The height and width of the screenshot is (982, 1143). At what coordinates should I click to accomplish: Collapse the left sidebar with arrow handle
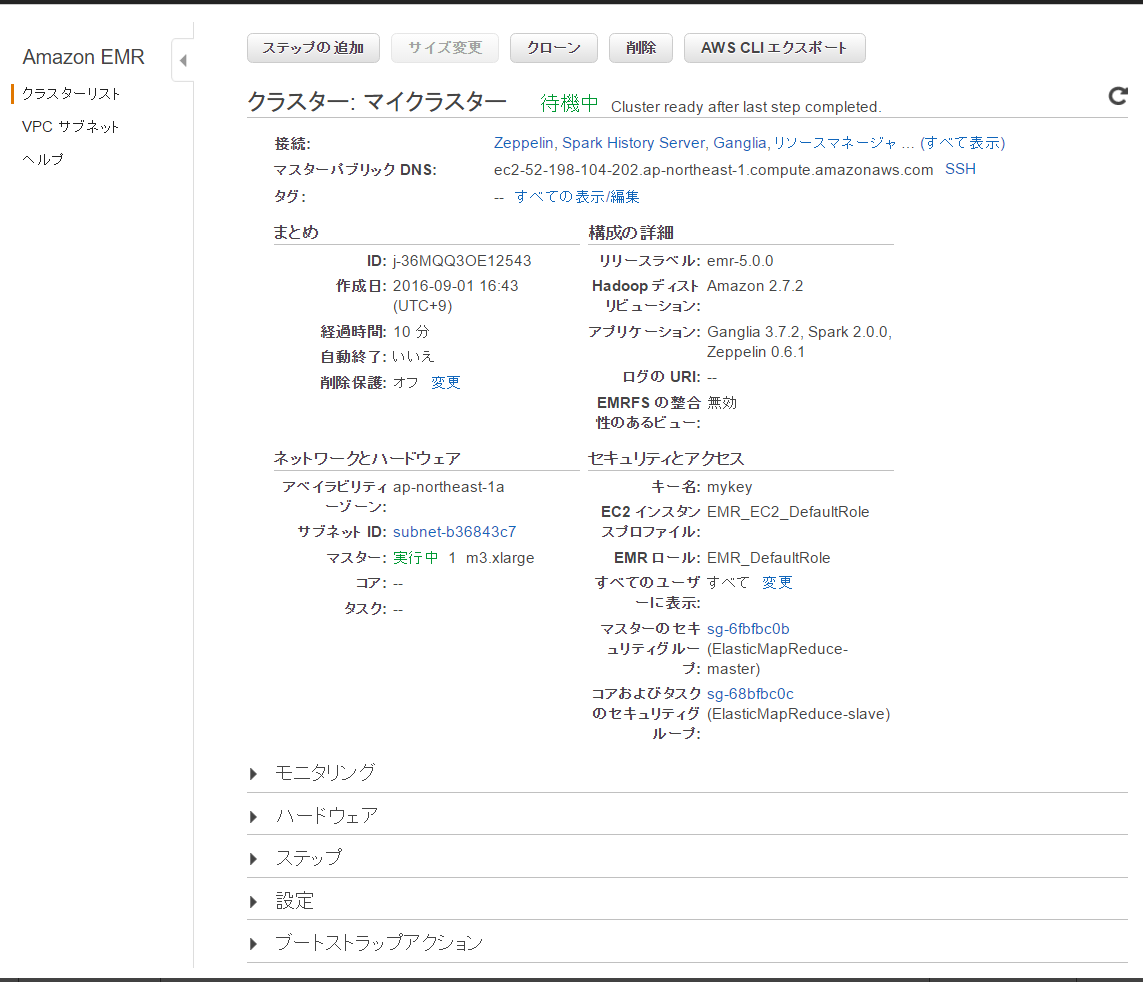tap(182, 61)
